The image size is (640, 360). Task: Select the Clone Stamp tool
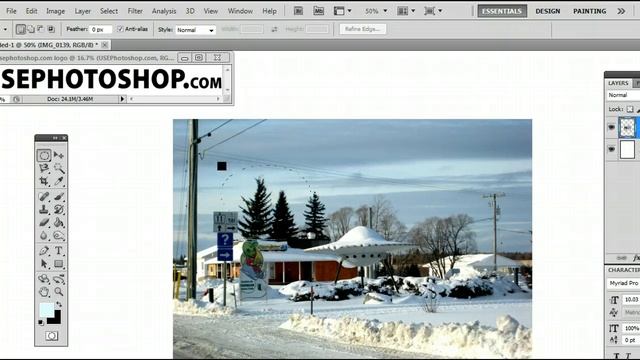44,209
